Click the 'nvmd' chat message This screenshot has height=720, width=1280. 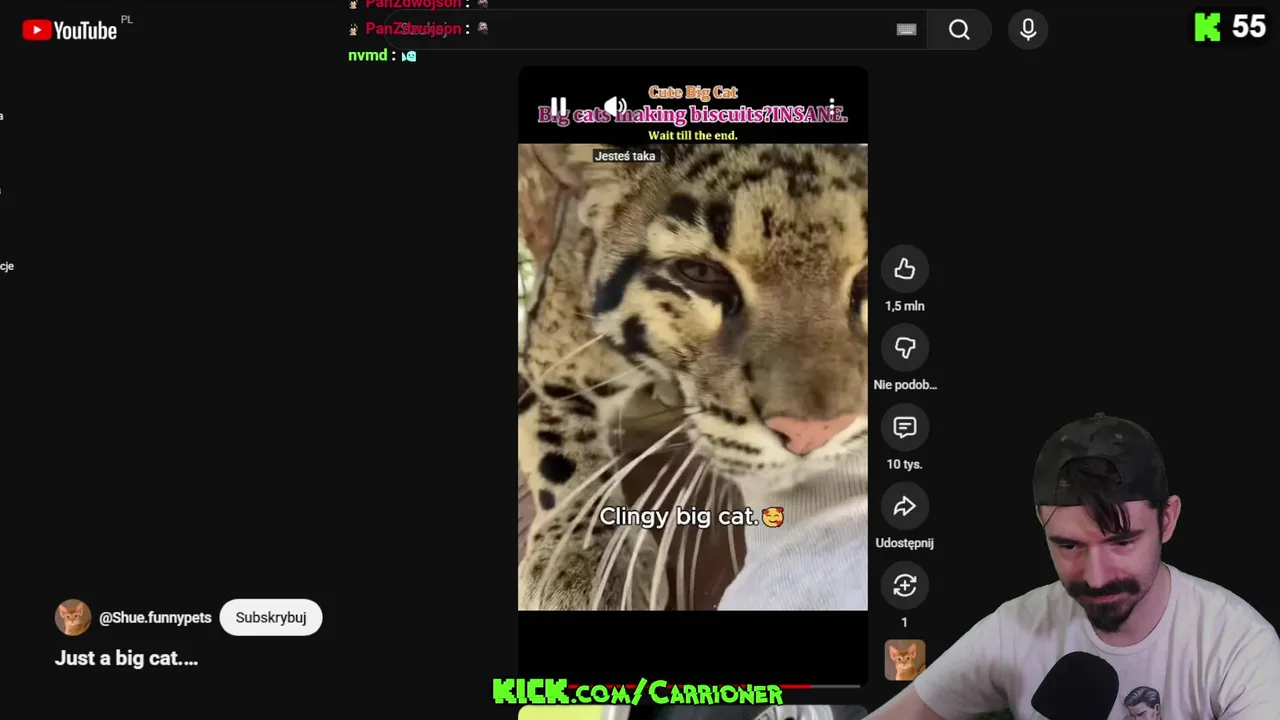tap(382, 55)
